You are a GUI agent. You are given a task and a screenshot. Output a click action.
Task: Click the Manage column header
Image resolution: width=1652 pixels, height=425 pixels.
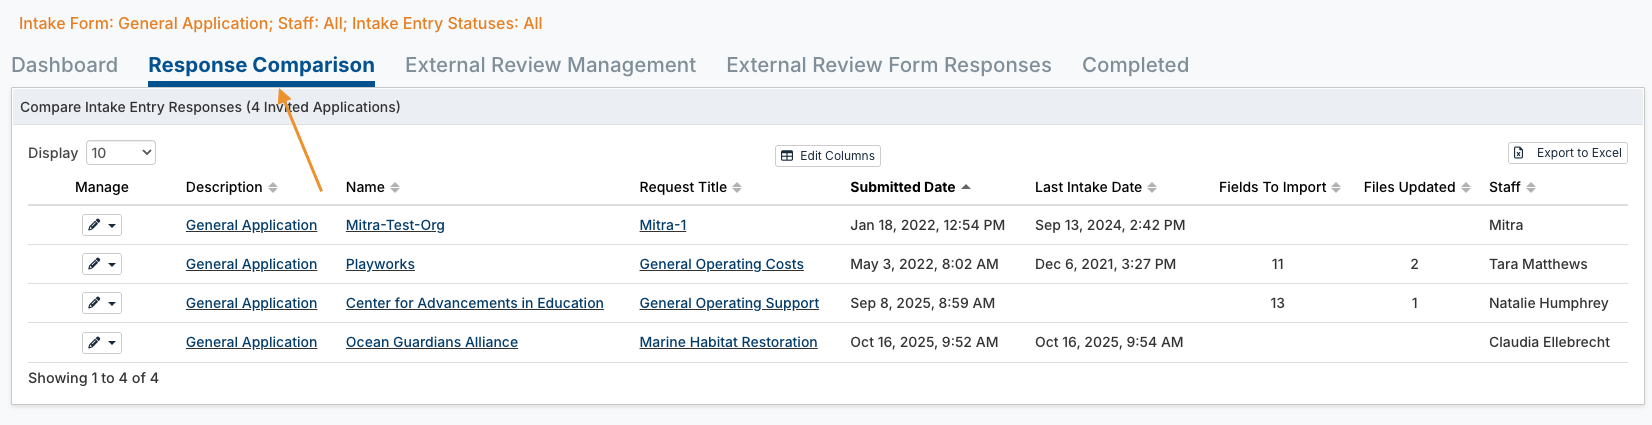pos(102,187)
